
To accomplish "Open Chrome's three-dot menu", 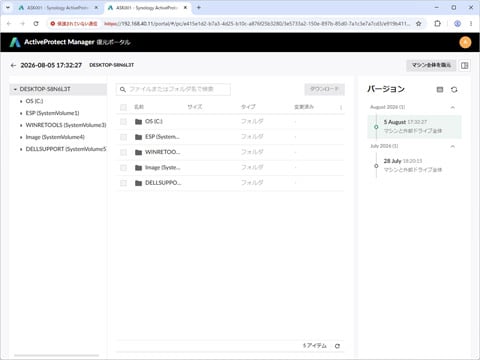I will (471, 23).
